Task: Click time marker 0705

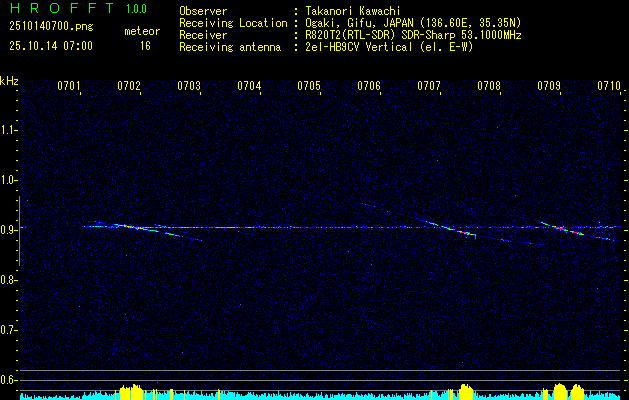Action: pyautogui.click(x=308, y=85)
